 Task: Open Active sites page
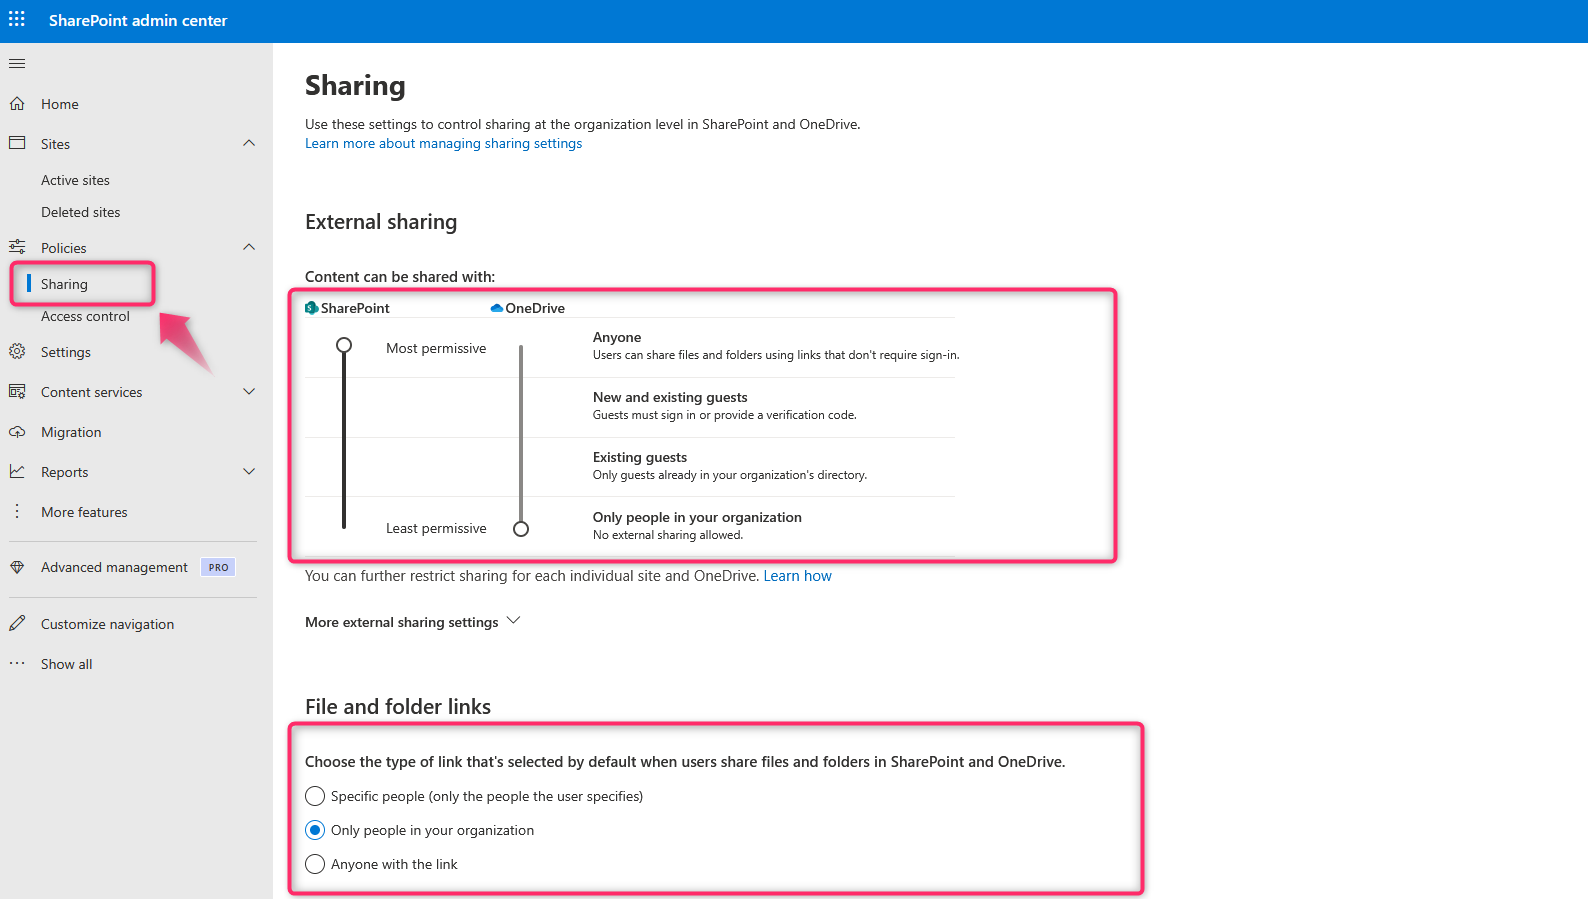click(x=75, y=180)
